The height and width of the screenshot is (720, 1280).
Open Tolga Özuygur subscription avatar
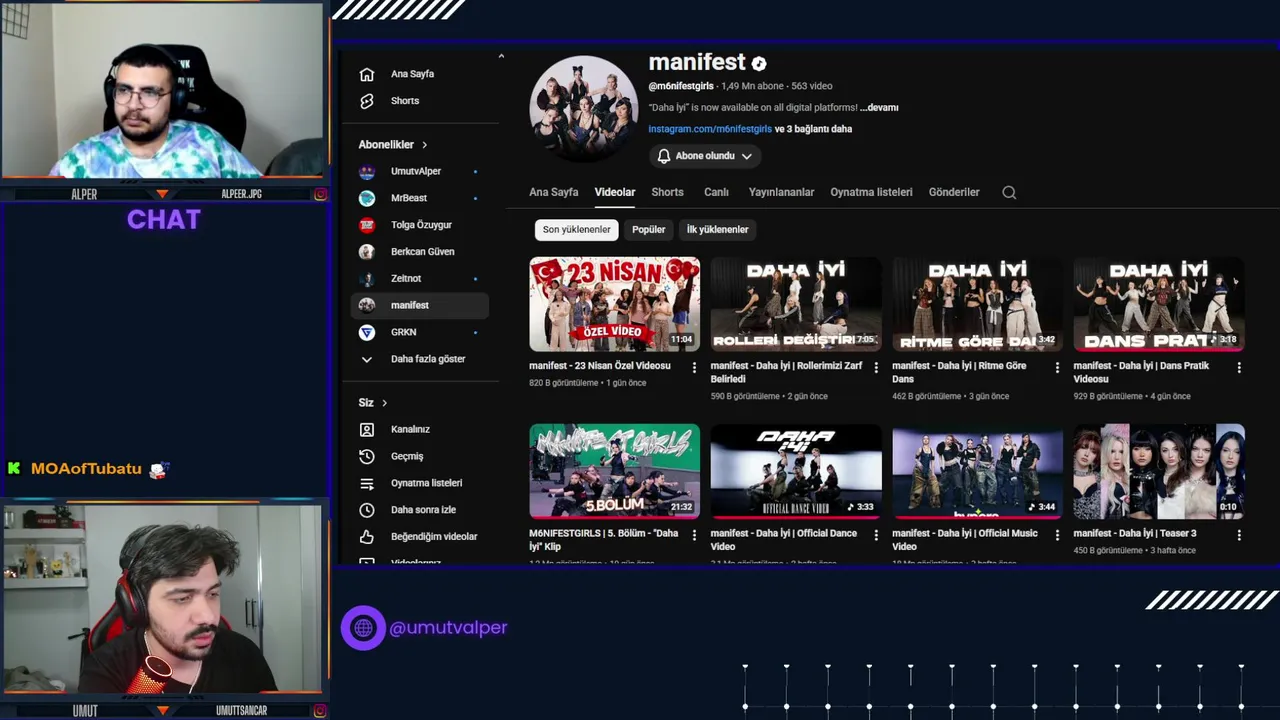pyautogui.click(x=367, y=225)
